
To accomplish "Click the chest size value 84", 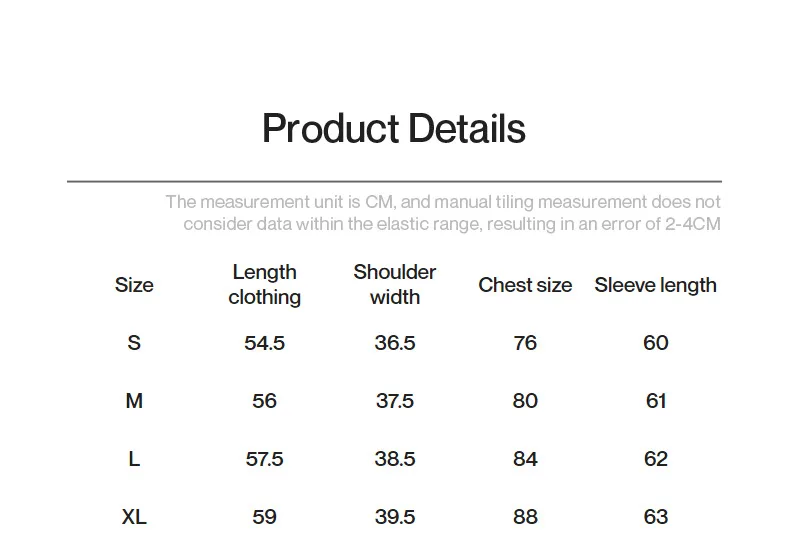I will coord(525,459).
